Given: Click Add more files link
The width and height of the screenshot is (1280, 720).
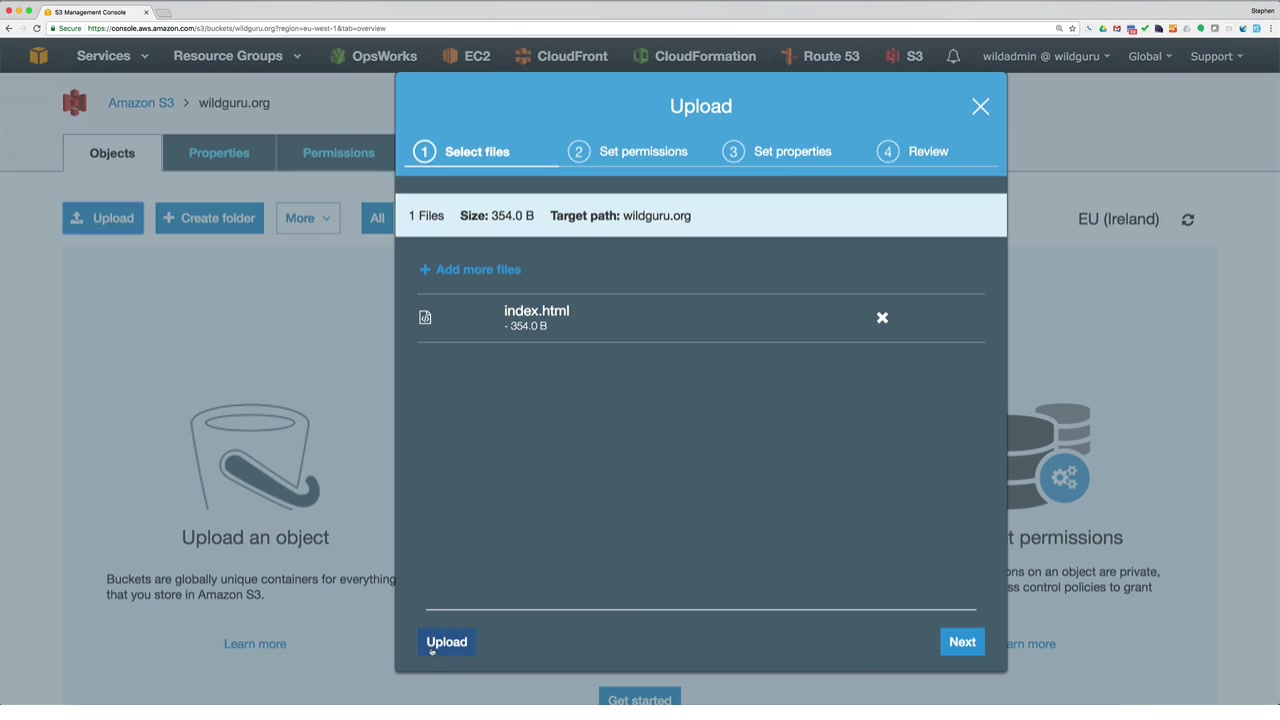Looking at the screenshot, I should click(470, 269).
